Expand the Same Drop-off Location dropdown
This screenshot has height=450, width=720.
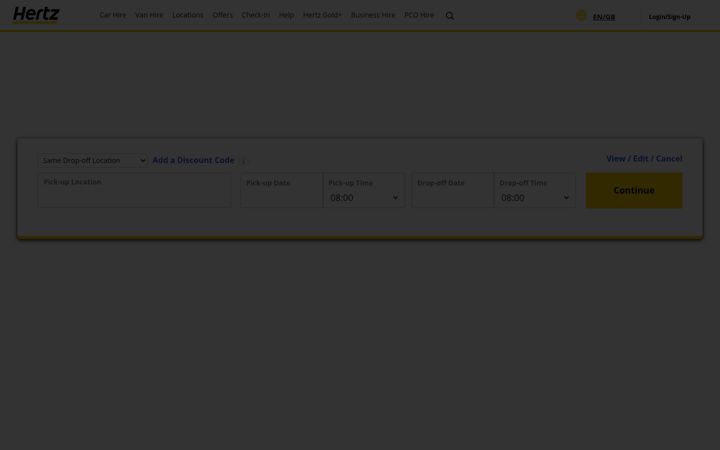click(93, 160)
